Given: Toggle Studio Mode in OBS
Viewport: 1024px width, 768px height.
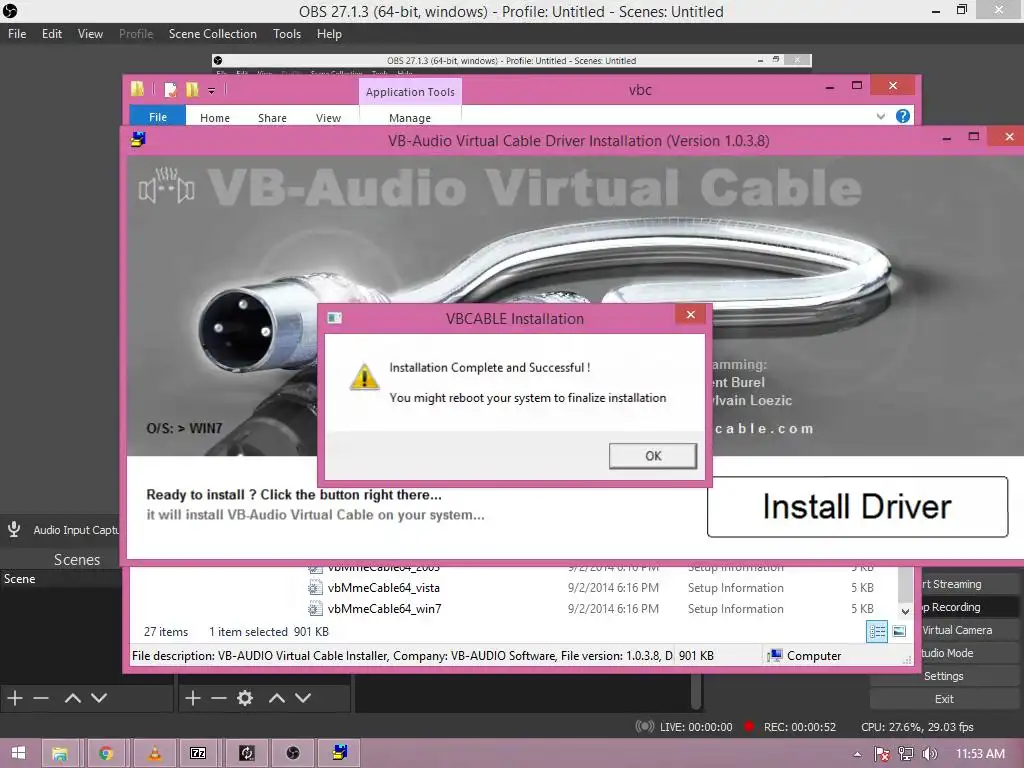Looking at the screenshot, I should [968, 652].
